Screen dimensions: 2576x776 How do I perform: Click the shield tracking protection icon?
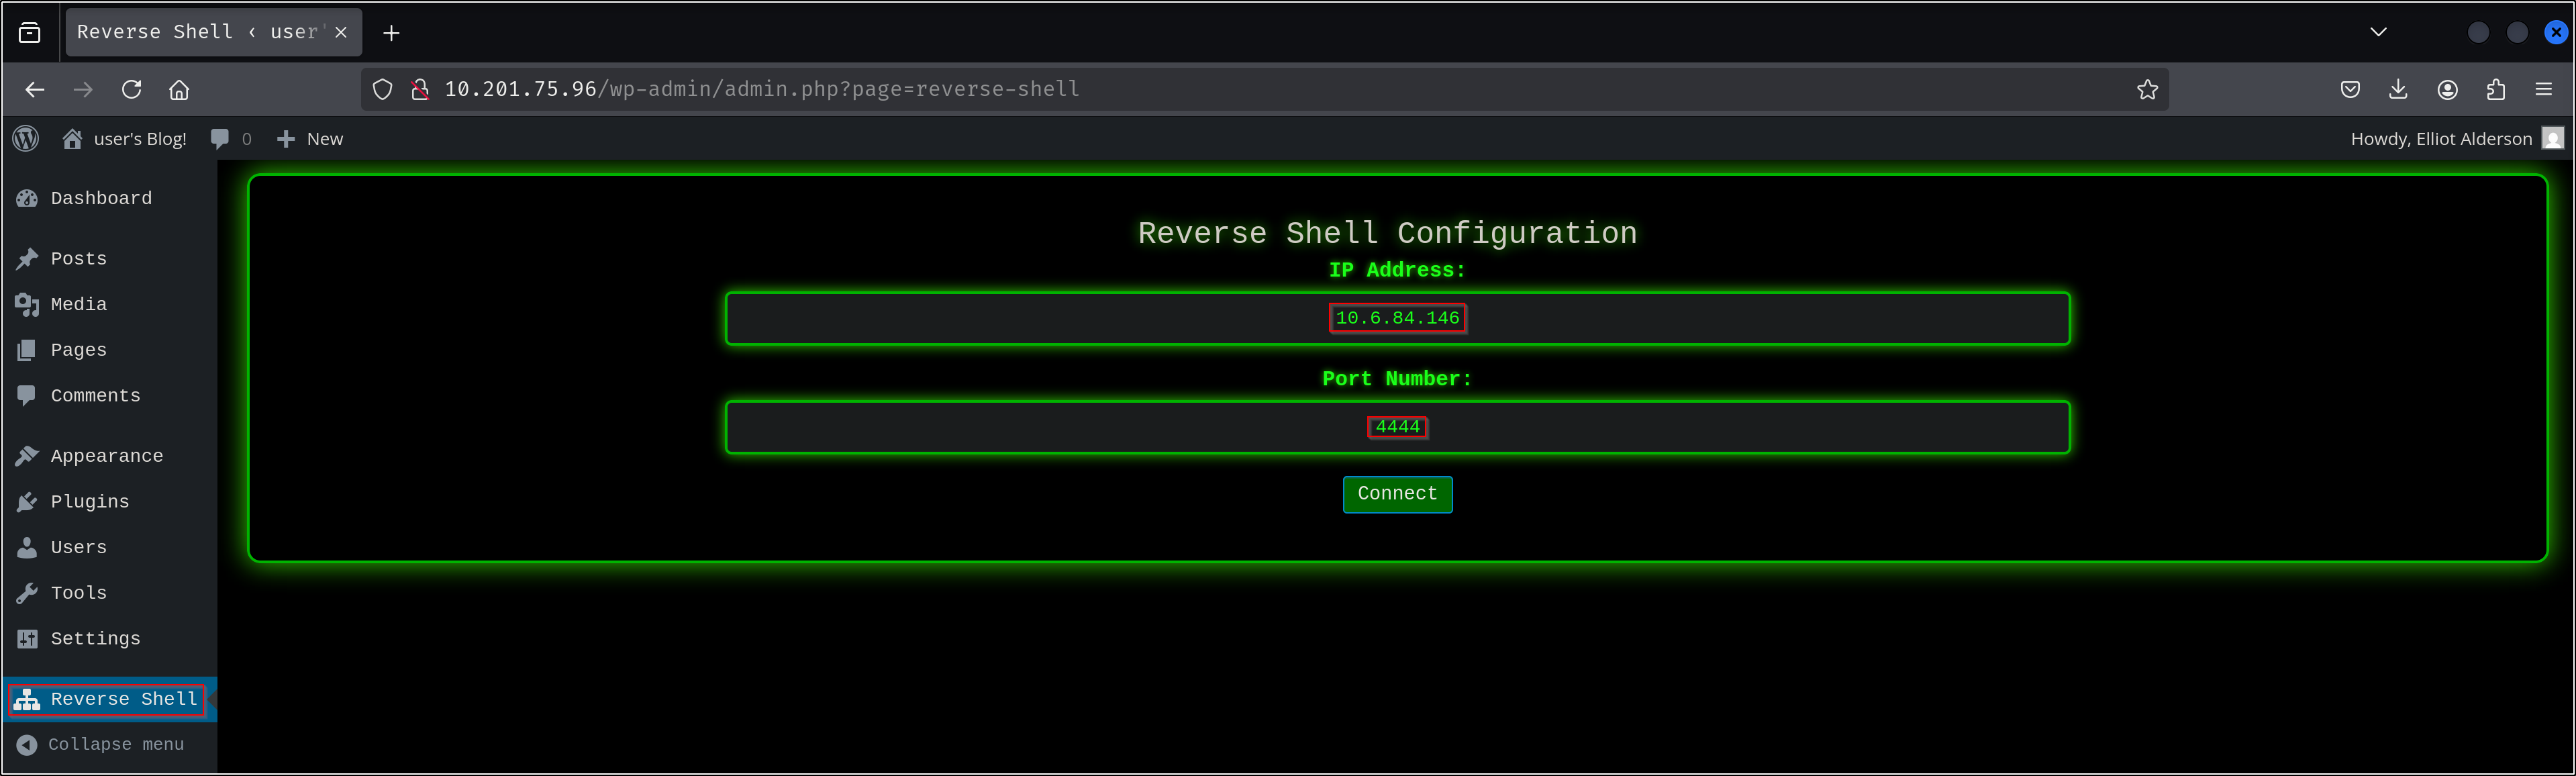click(x=382, y=90)
